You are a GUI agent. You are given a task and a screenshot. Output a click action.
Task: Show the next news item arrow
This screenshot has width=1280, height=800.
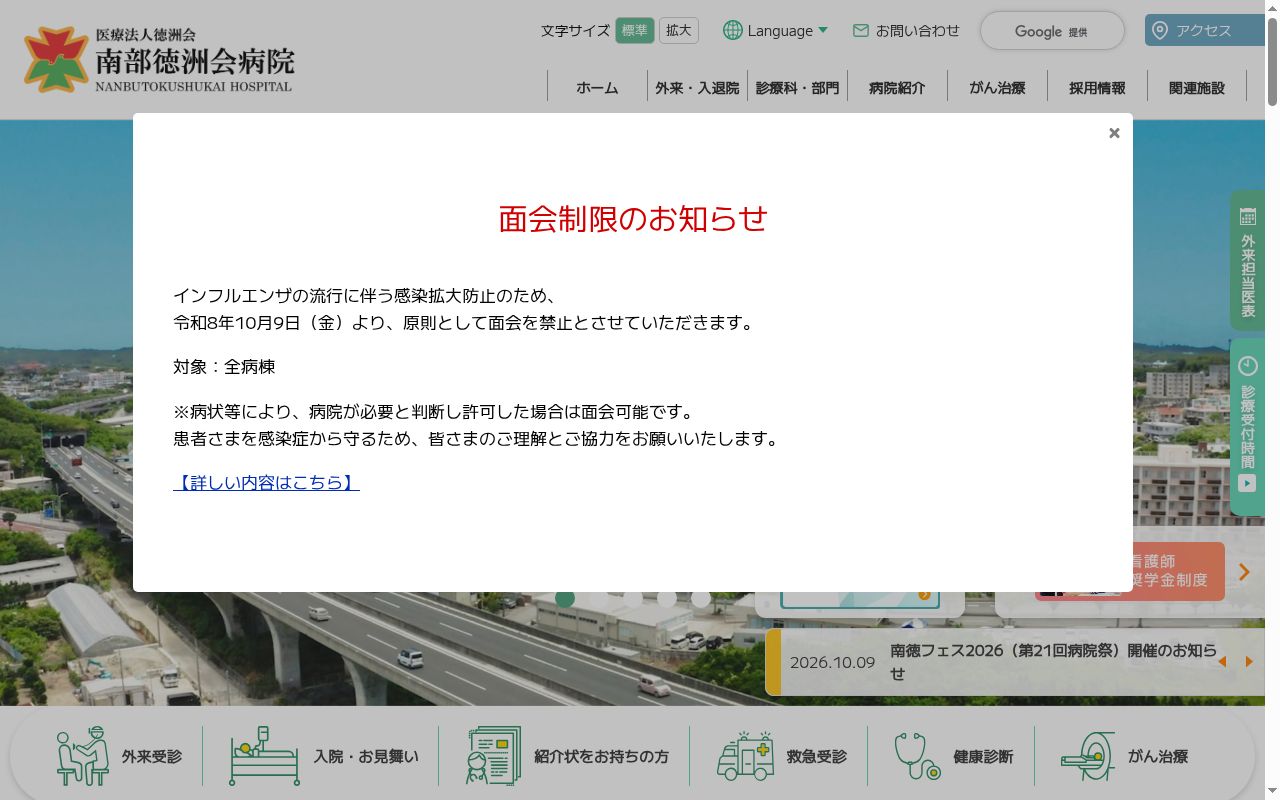point(1249,661)
